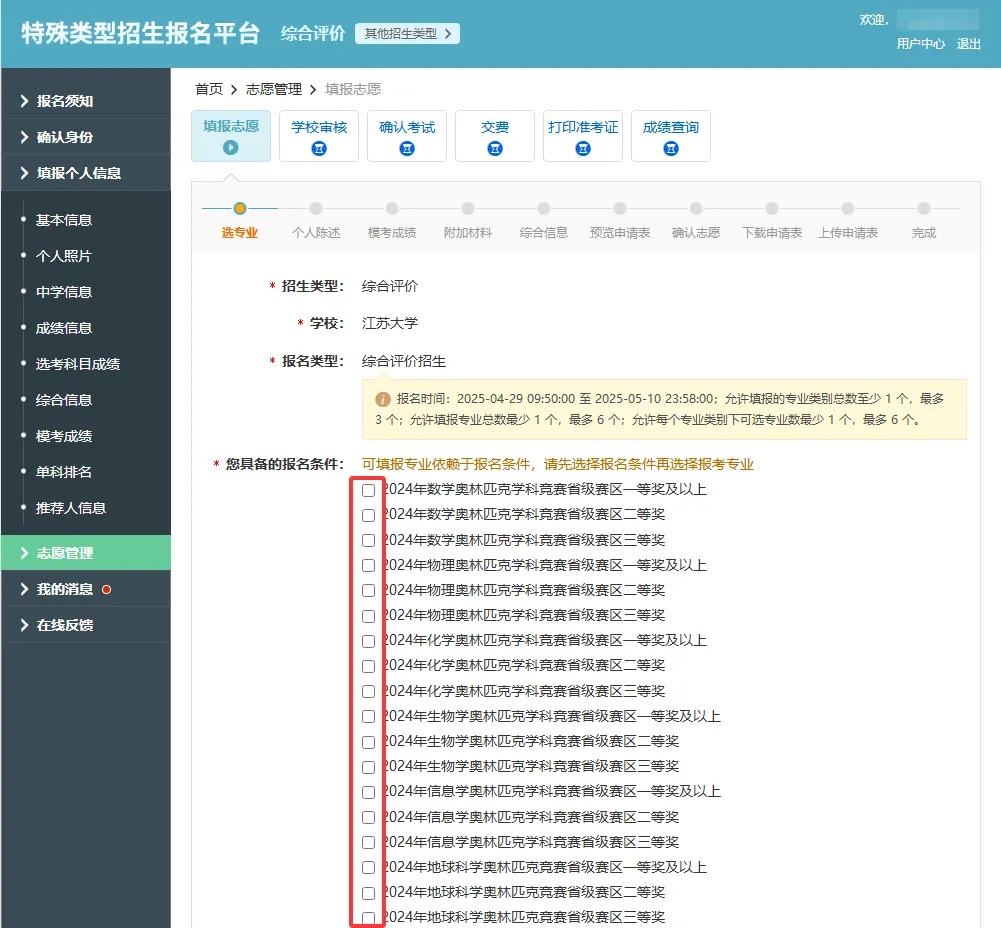1001x928 pixels.
Task: Open 中学信息 in the sidebar
Action: (x=64, y=292)
